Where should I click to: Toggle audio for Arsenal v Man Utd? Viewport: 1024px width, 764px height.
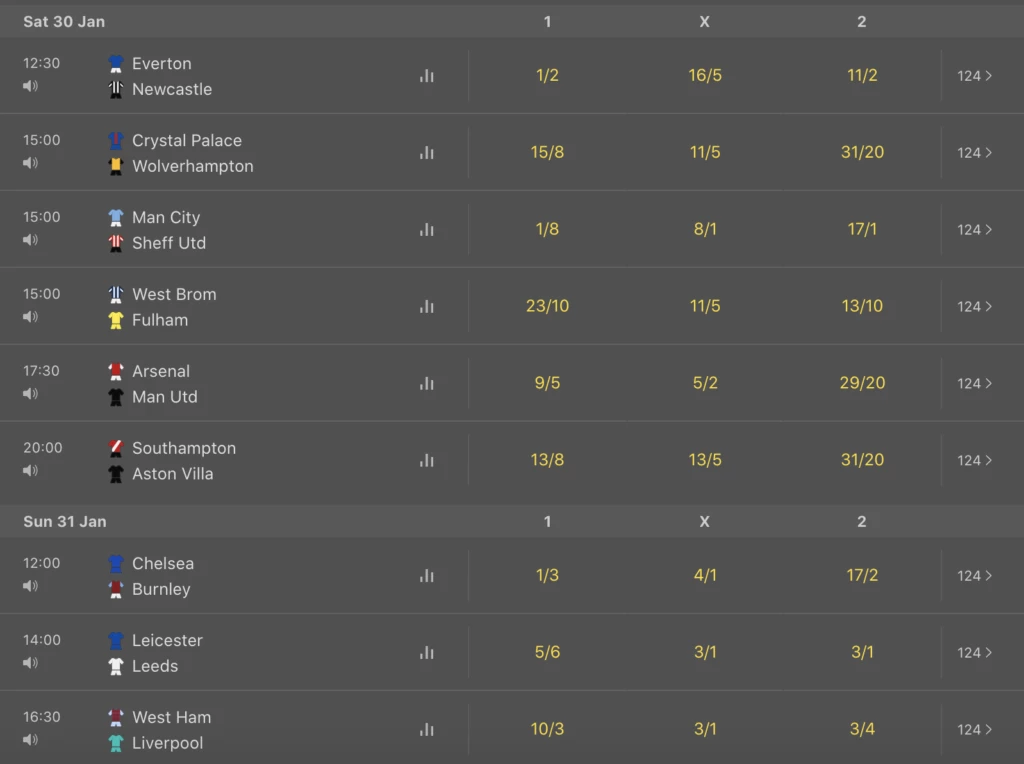[x=30, y=394]
